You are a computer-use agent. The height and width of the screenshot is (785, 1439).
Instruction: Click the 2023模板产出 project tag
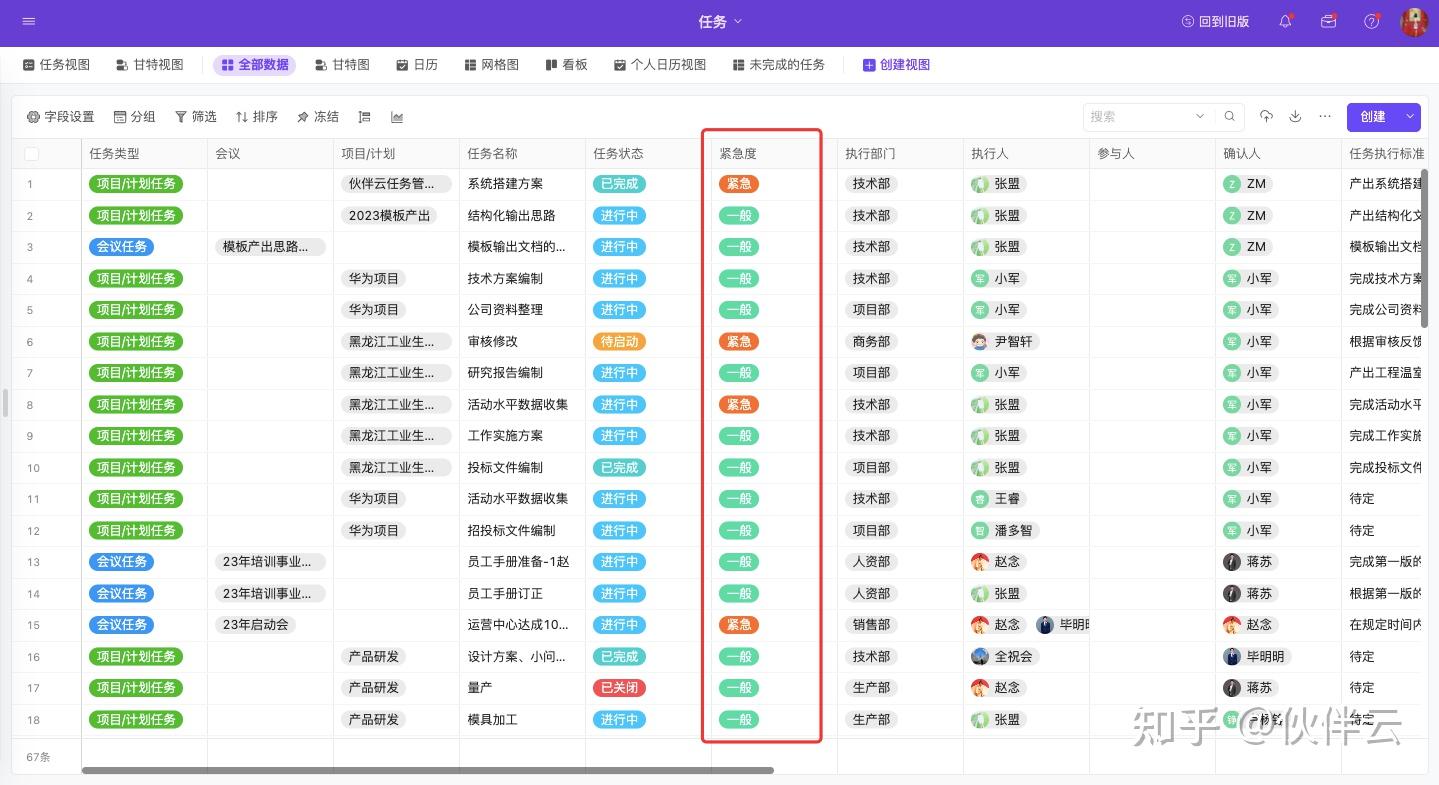(389, 216)
